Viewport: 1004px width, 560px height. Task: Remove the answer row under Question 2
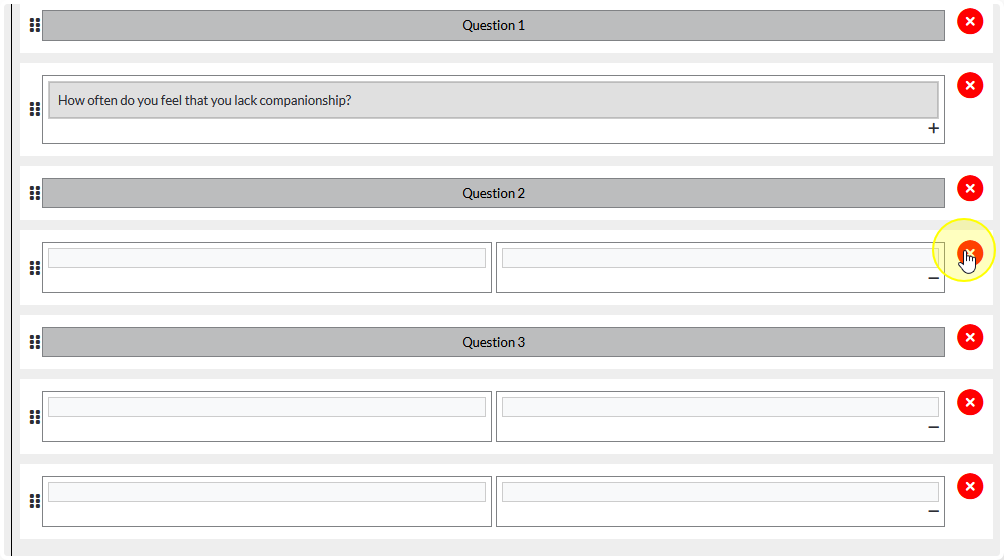[969, 253]
